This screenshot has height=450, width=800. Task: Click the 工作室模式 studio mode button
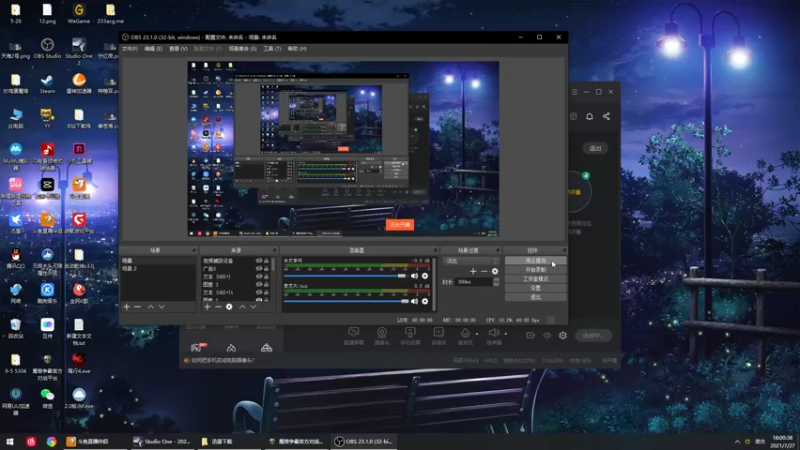[535, 279]
